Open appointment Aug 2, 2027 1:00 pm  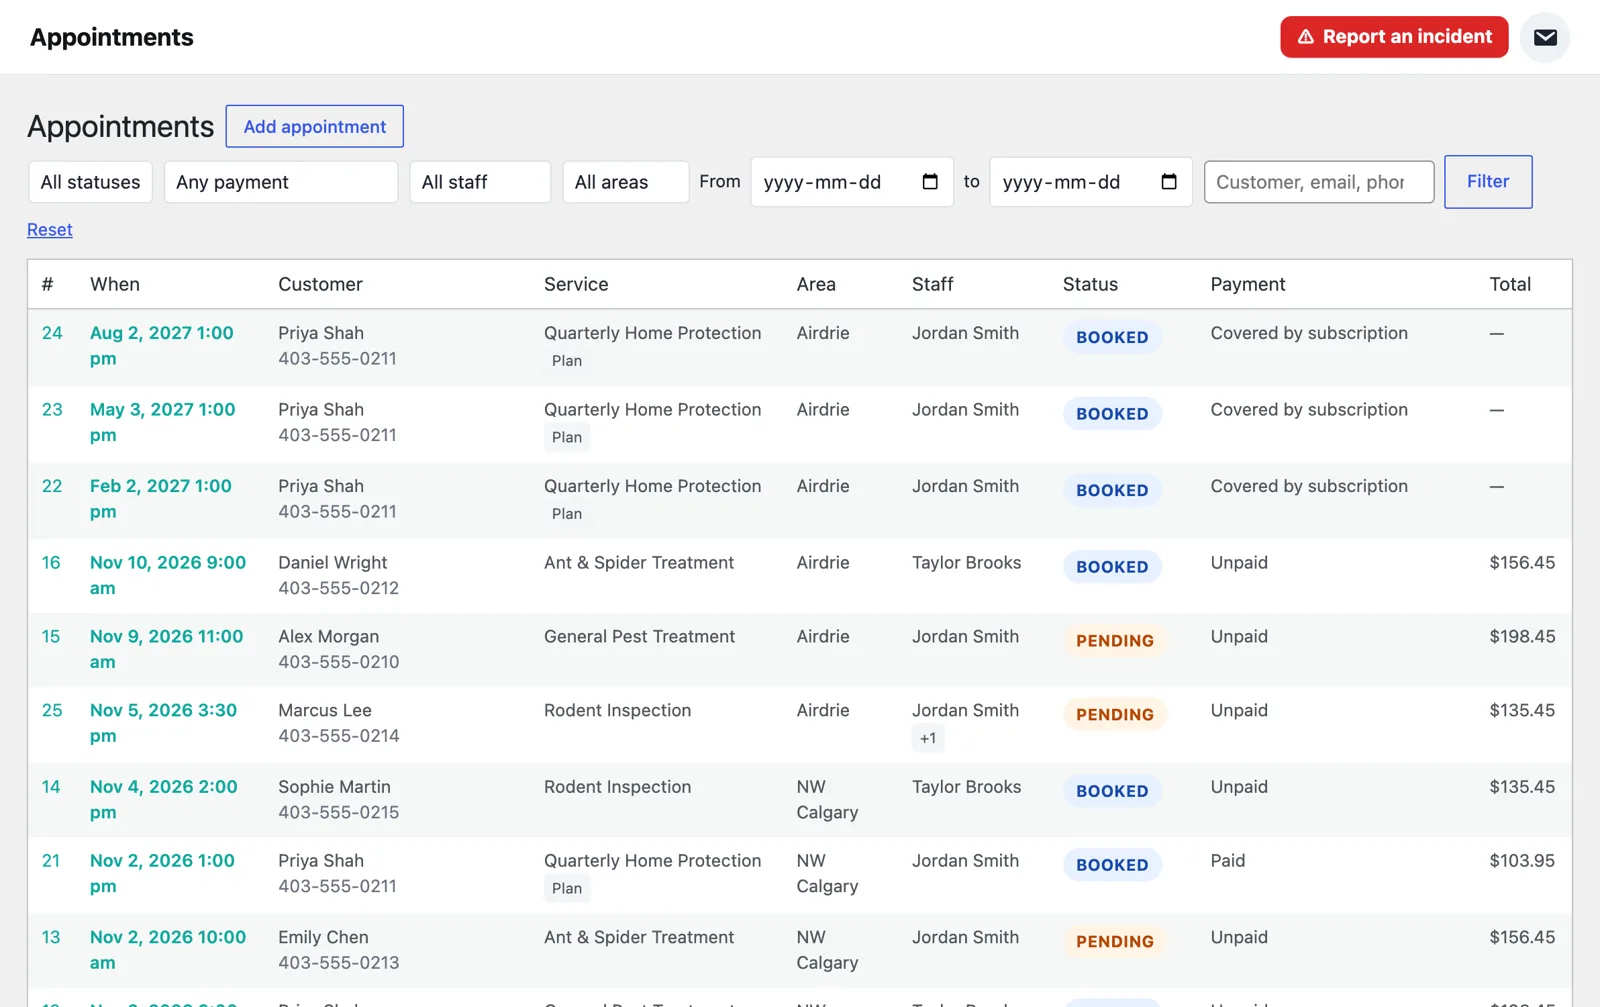tap(161, 346)
